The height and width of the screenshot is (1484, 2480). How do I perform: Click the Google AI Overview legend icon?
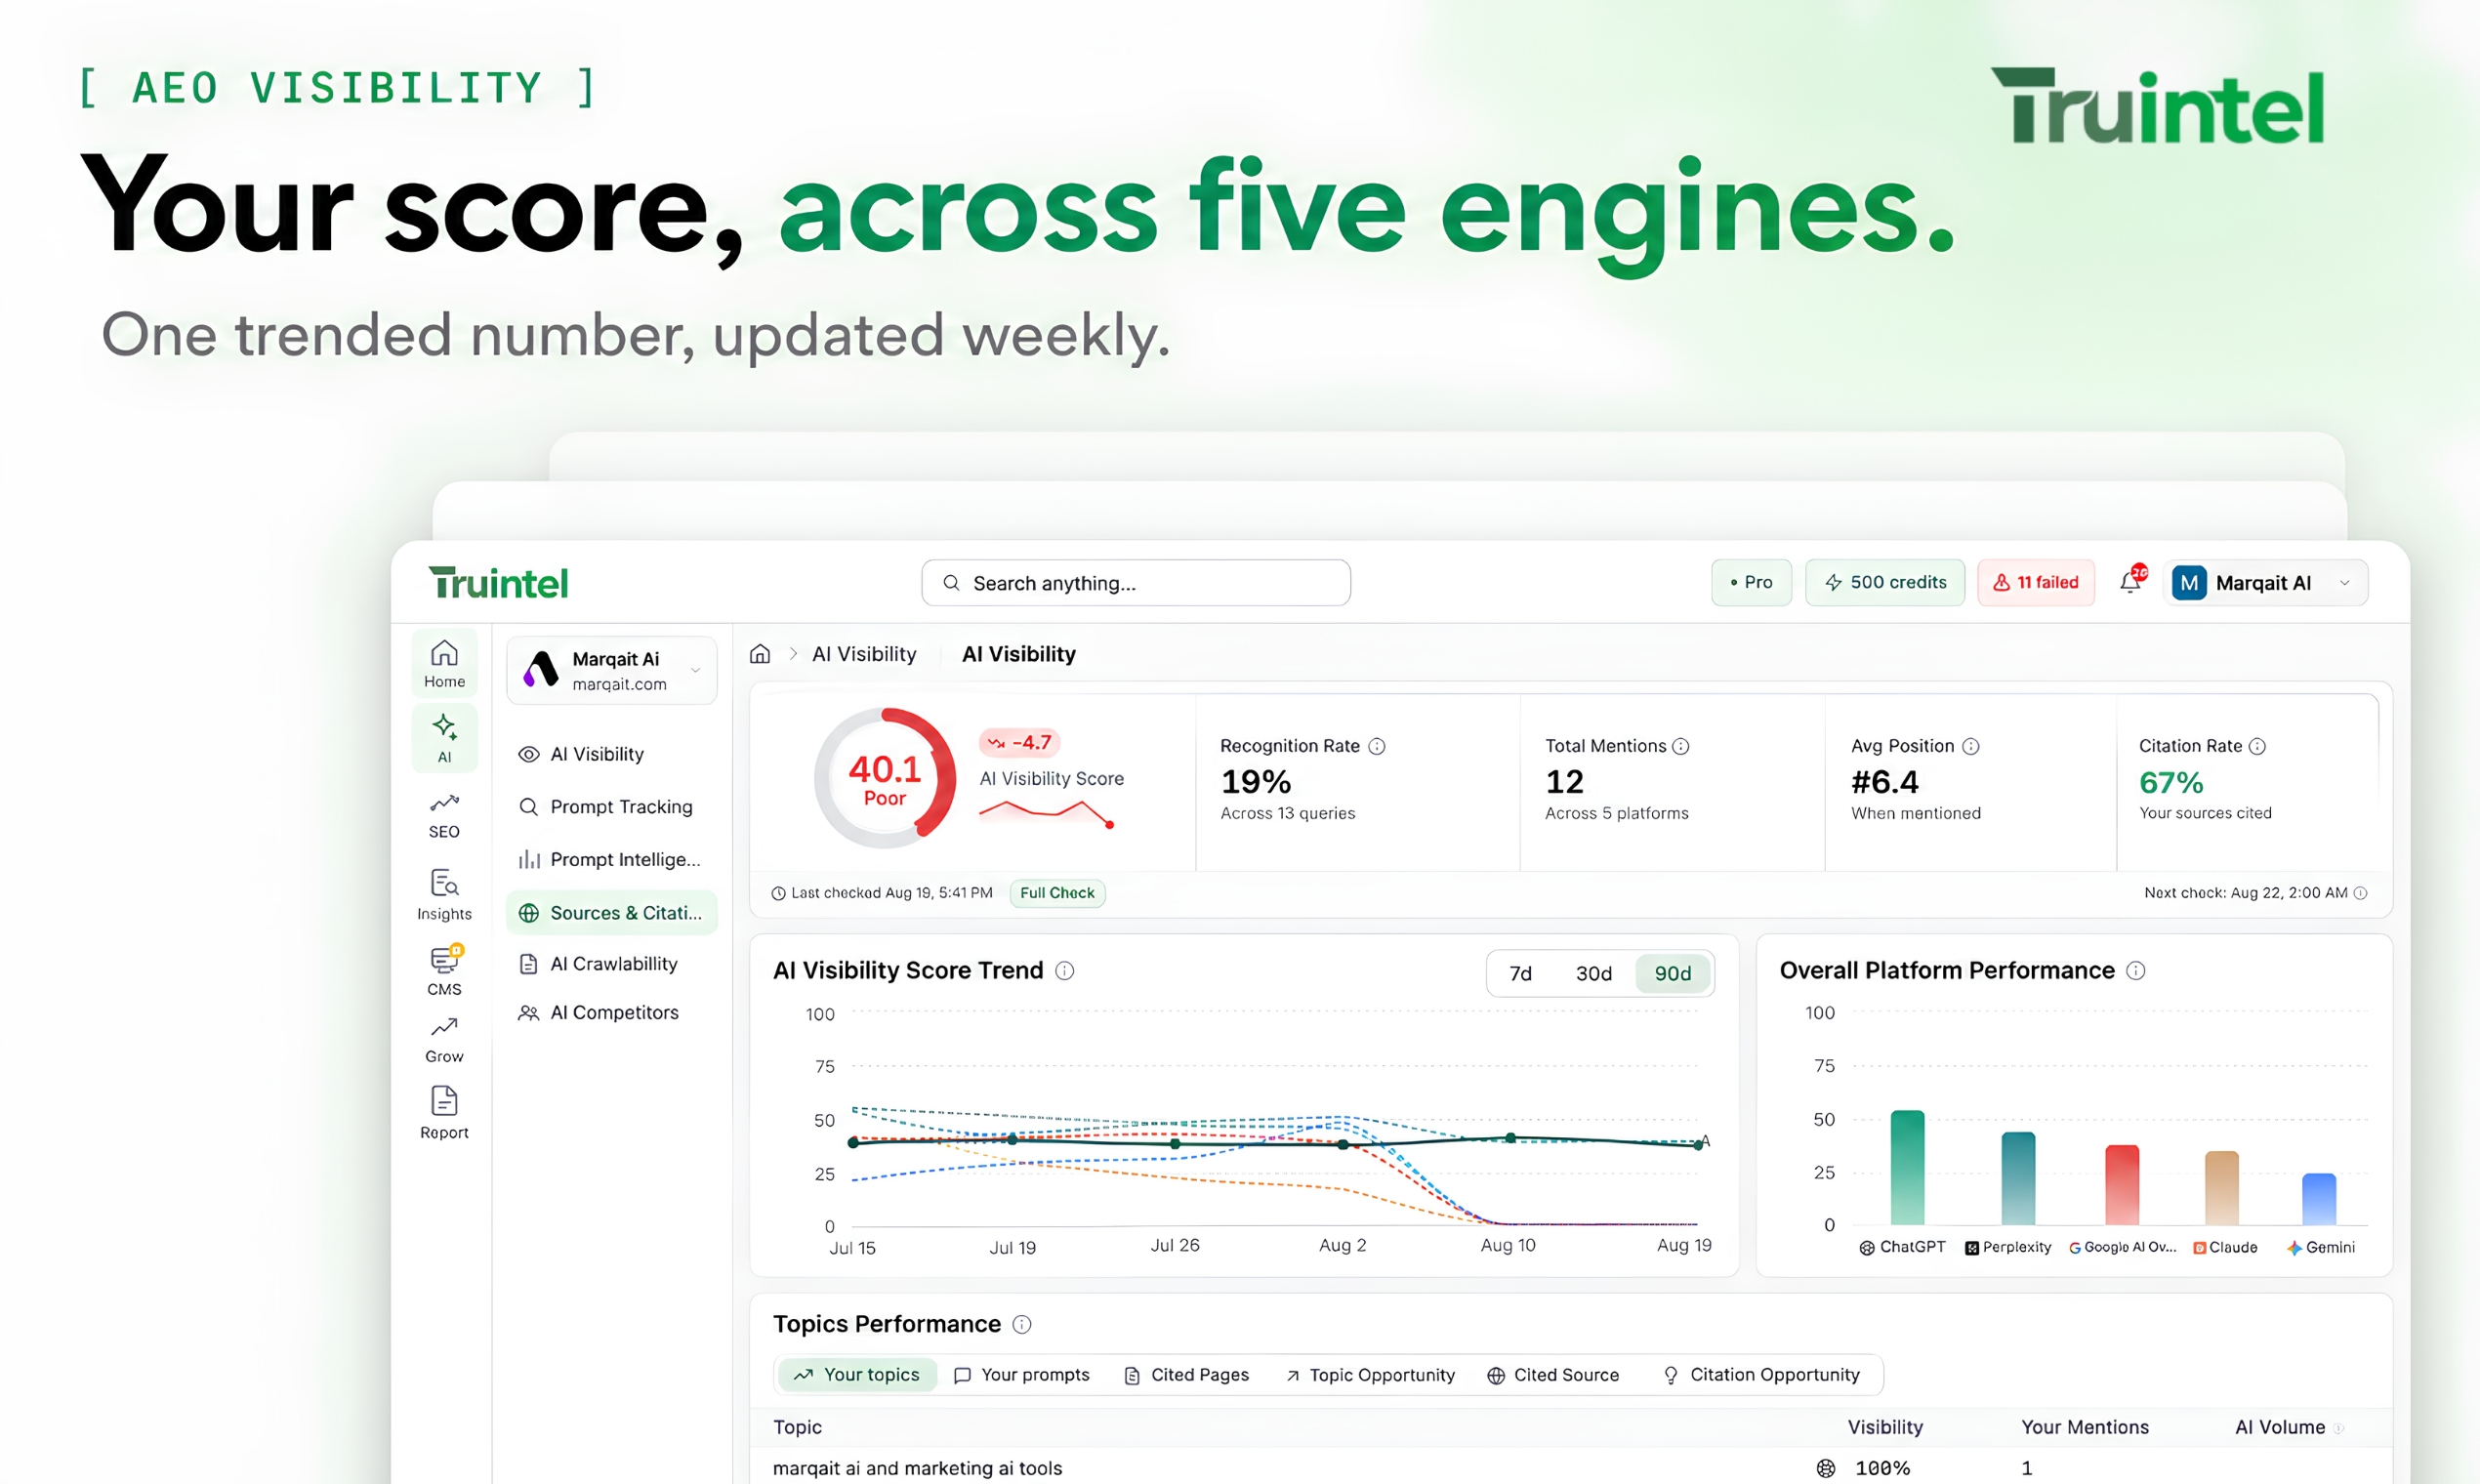[x=2075, y=1248]
